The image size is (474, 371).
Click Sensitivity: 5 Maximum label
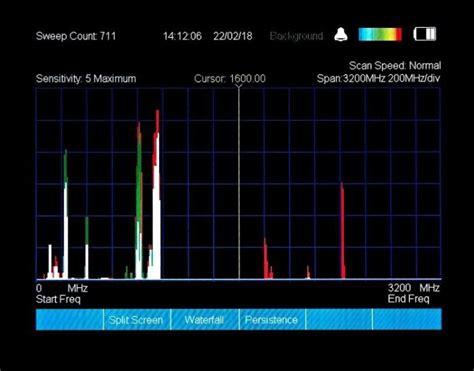(x=86, y=79)
